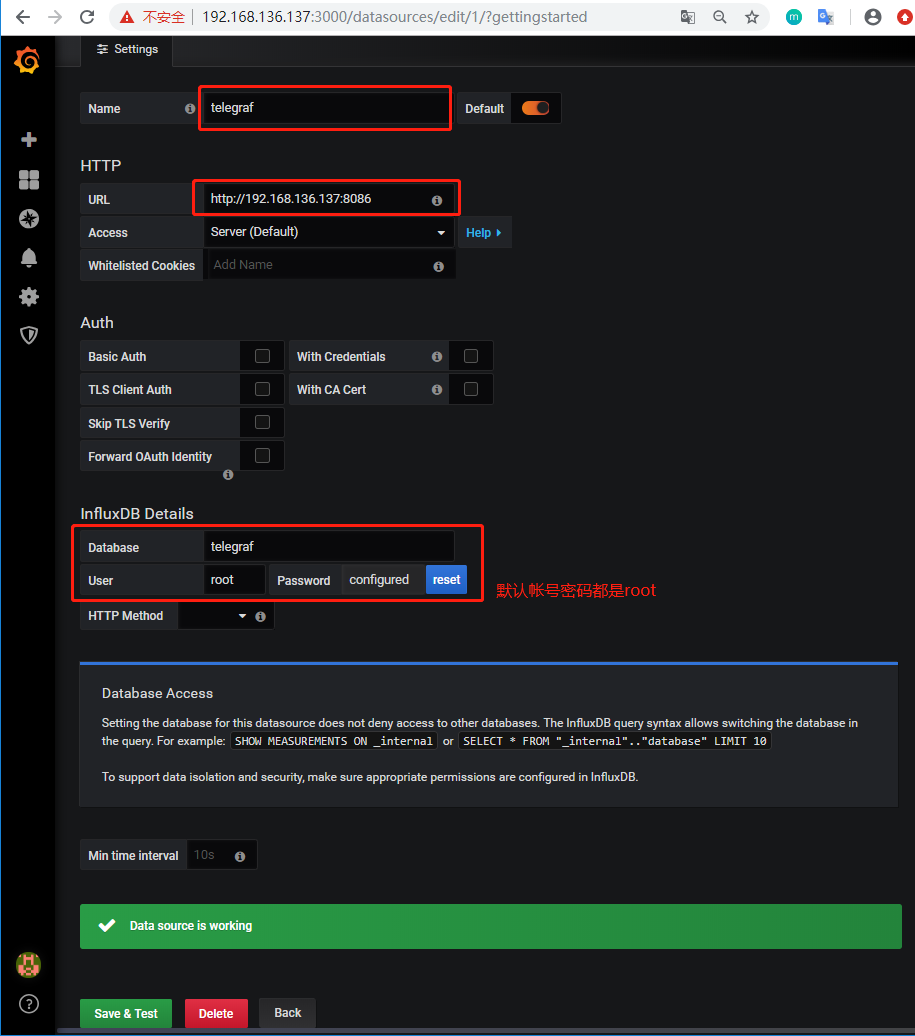915x1036 pixels.
Task: Click the info icon next to Name
Action: [x=190, y=108]
